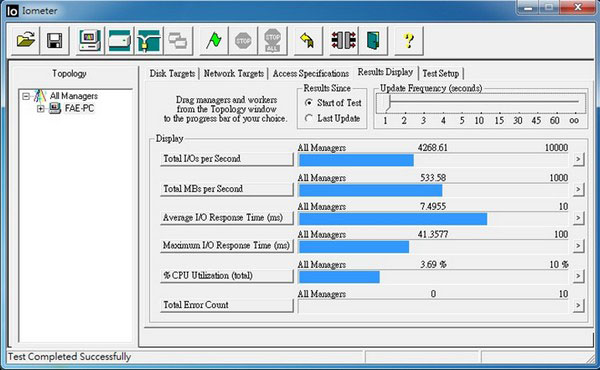Select Start of Test radio button
Image resolution: width=600 pixels, height=370 pixels.
click(x=308, y=103)
